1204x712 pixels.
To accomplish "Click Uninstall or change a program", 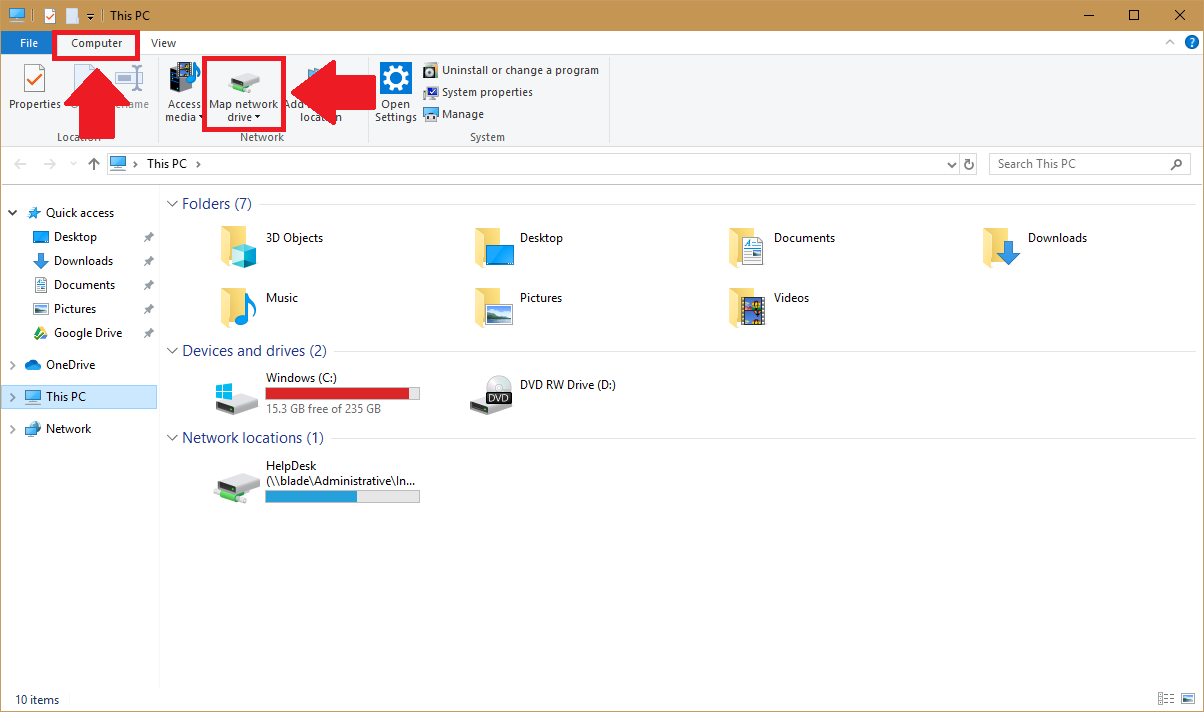I will (x=519, y=70).
